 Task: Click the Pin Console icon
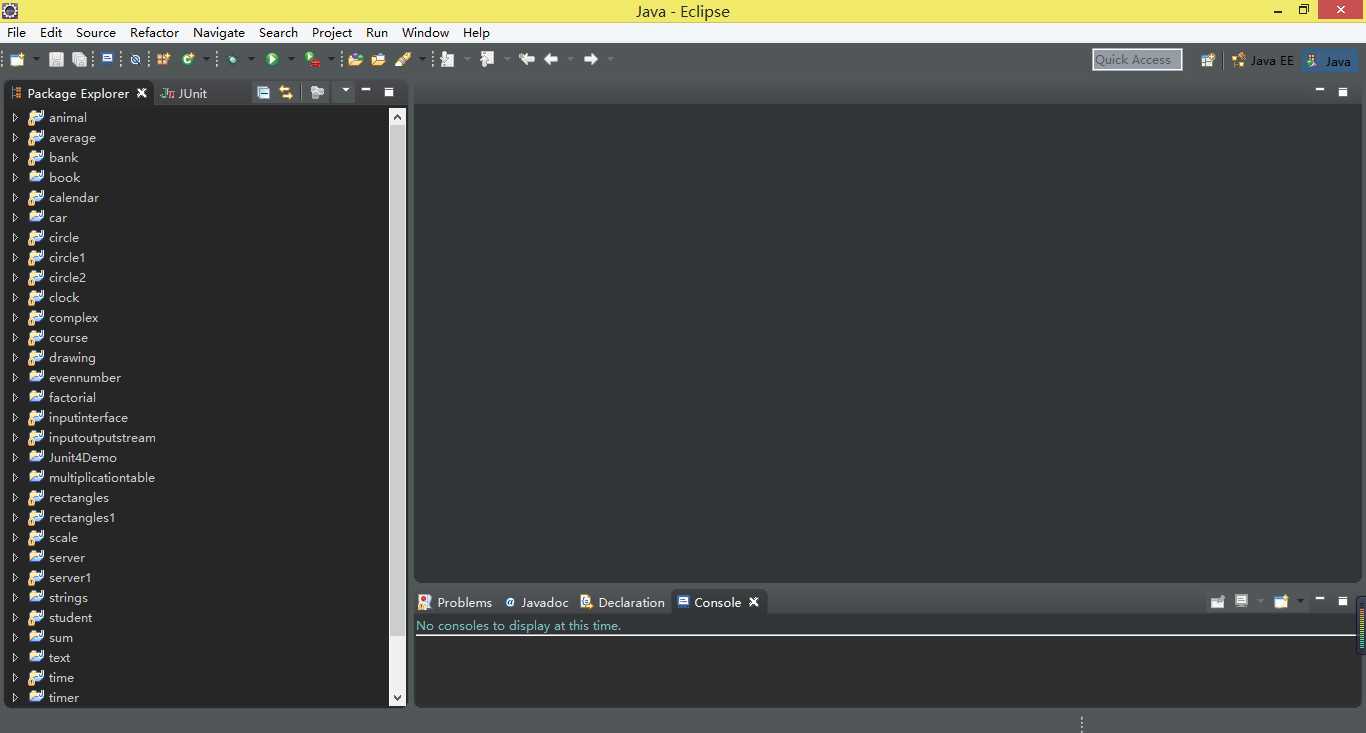[x=1217, y=601]
